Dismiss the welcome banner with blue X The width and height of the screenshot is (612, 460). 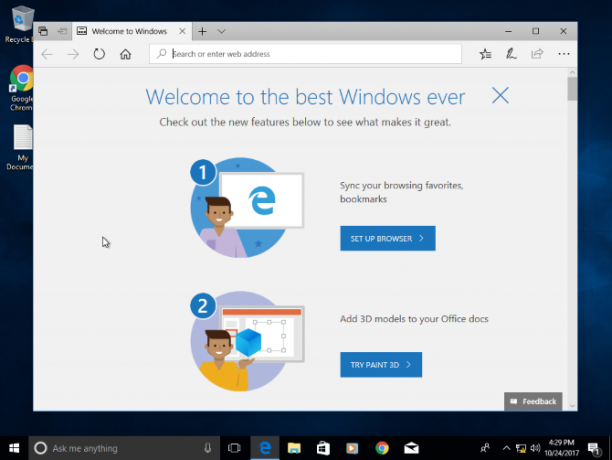tap(500, 96)
